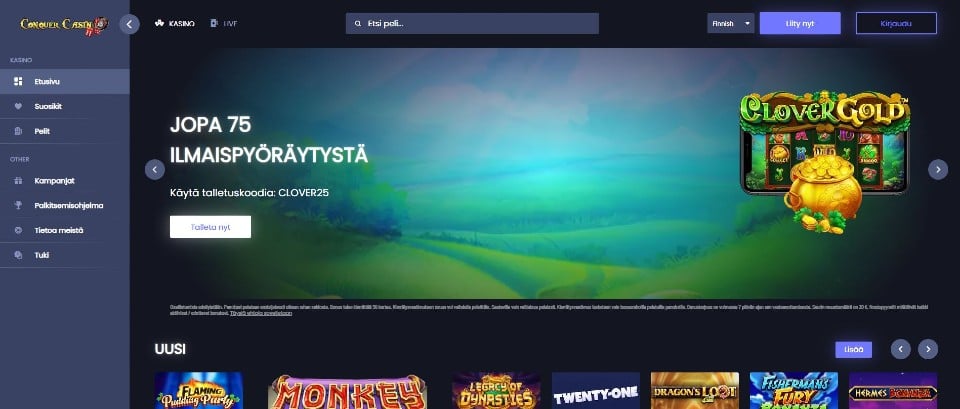Open Kampanjat in the sidebar
Image resolution: width=960 pixels, height=409 pixels.
click(64, 181)
